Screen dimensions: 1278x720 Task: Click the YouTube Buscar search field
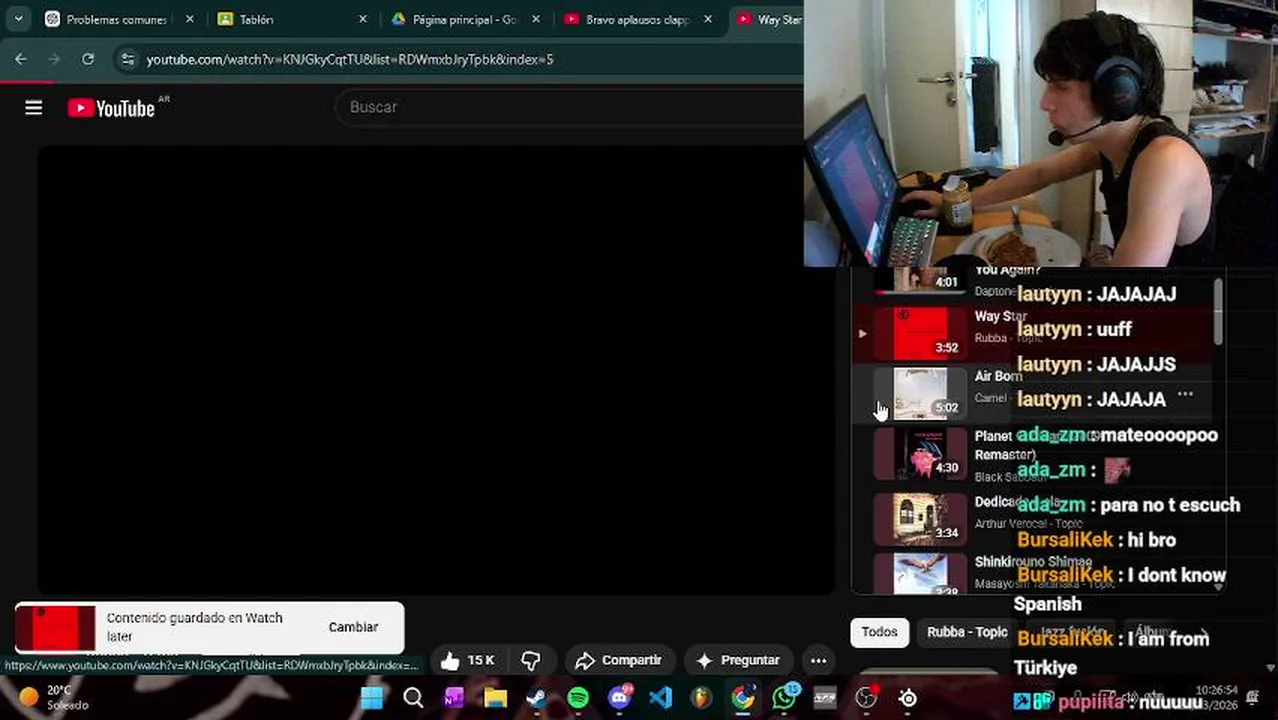(x=570, y=107)
